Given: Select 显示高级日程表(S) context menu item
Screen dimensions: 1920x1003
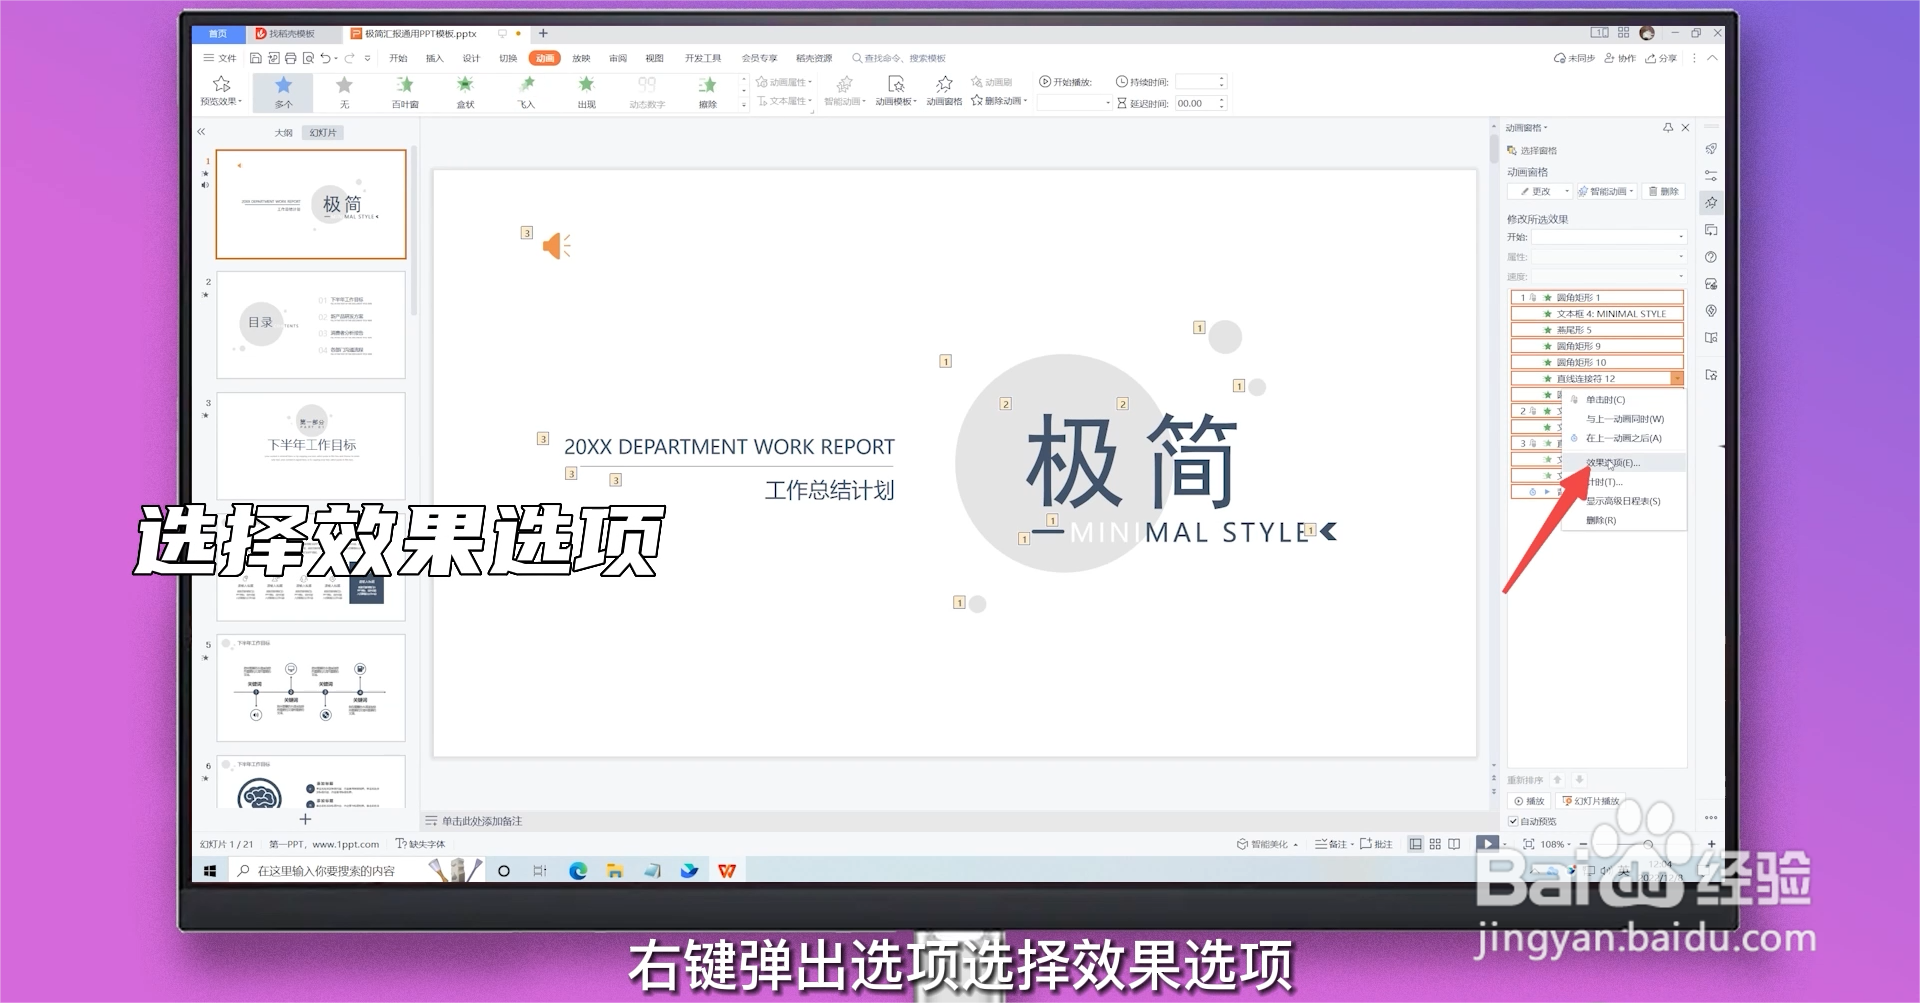Looking at the screenshot, I should point(1622,501).
